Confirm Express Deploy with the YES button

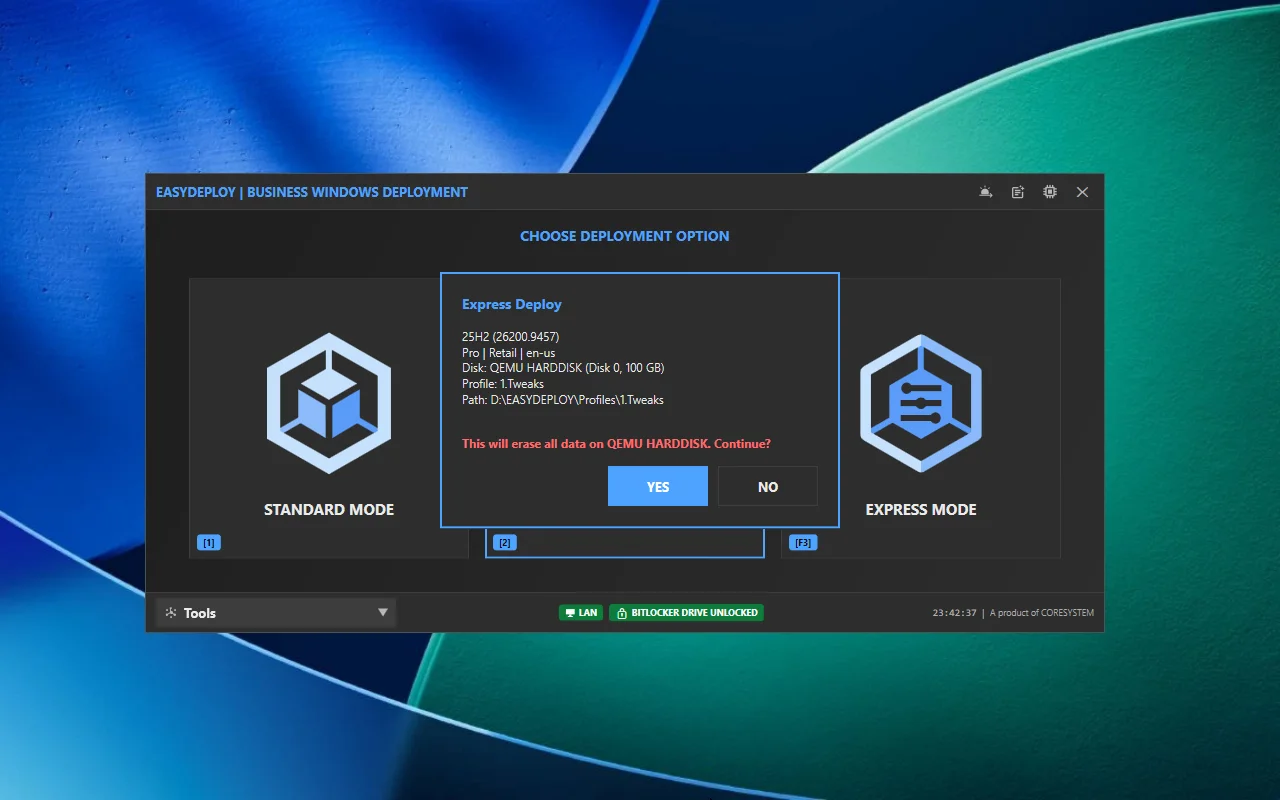point(658,486)
